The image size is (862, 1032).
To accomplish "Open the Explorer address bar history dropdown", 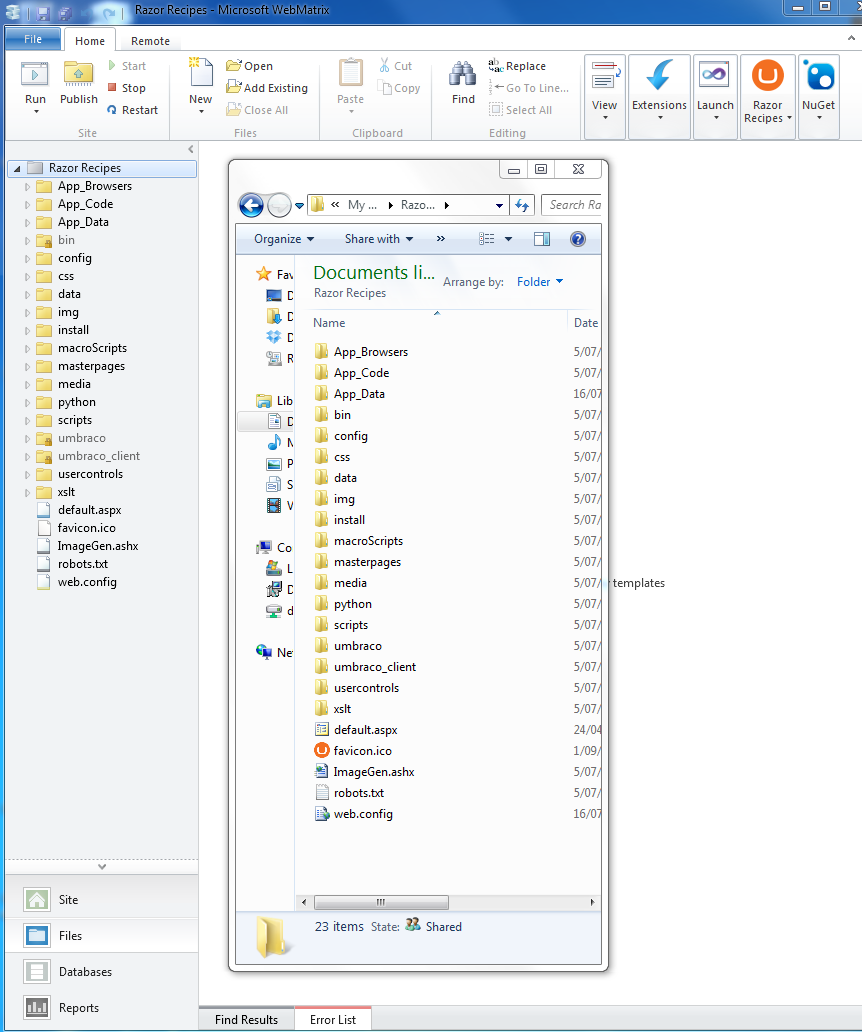I will pyautogui.click(x=499, y=205).
